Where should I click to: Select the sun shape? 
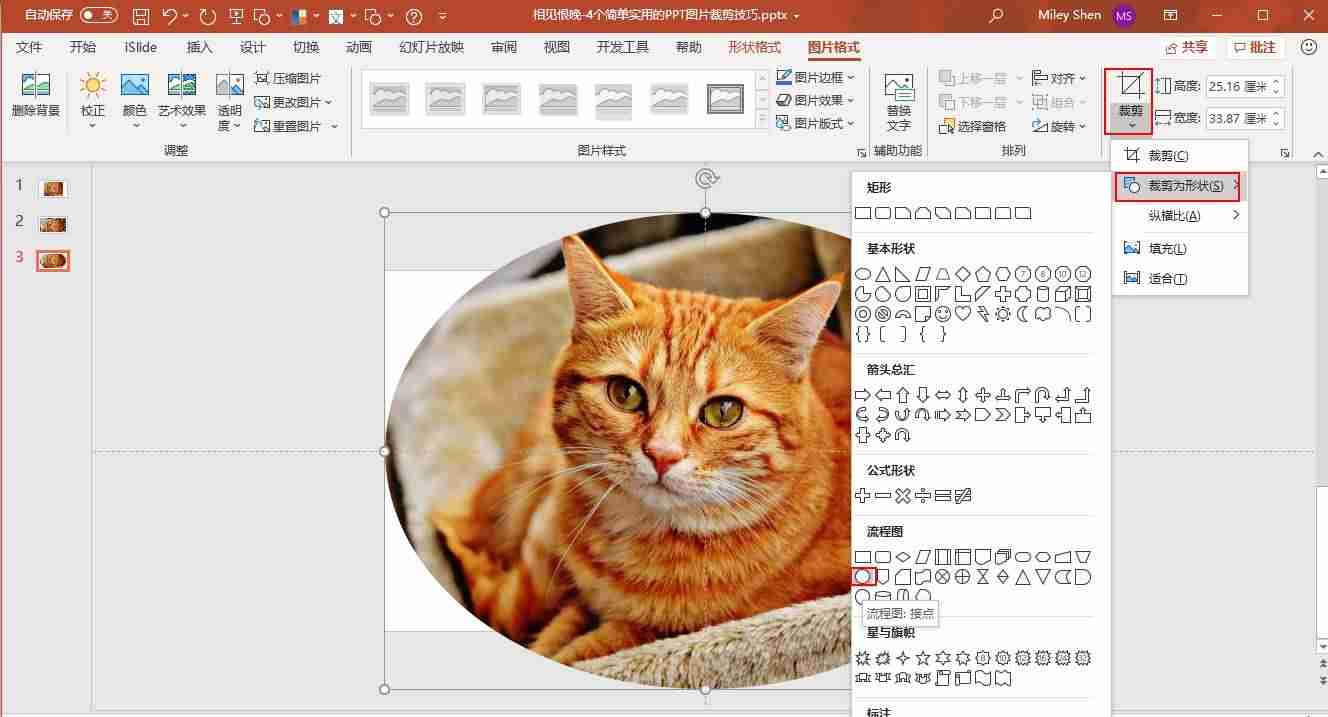pyautogui.click(x=1003, y=314)
